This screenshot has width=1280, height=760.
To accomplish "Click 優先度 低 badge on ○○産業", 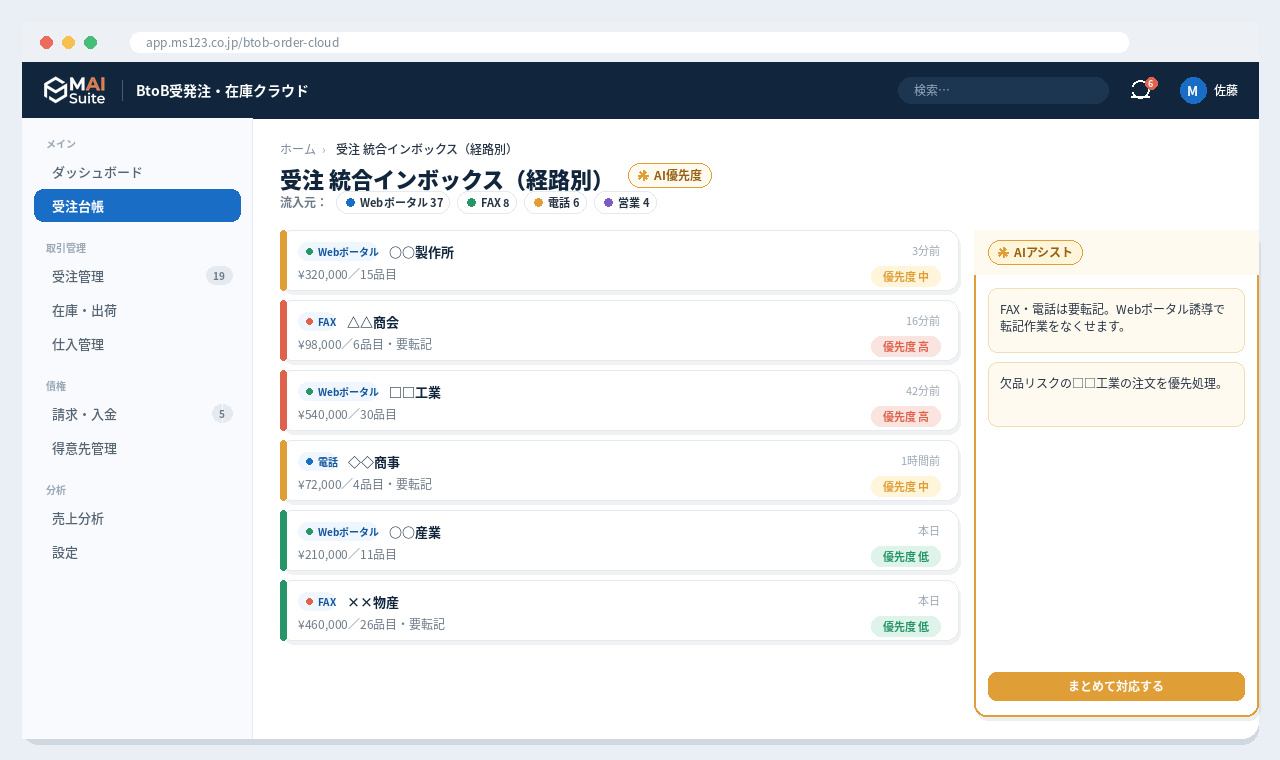I will pyautogui.click(x=905, y=557).
